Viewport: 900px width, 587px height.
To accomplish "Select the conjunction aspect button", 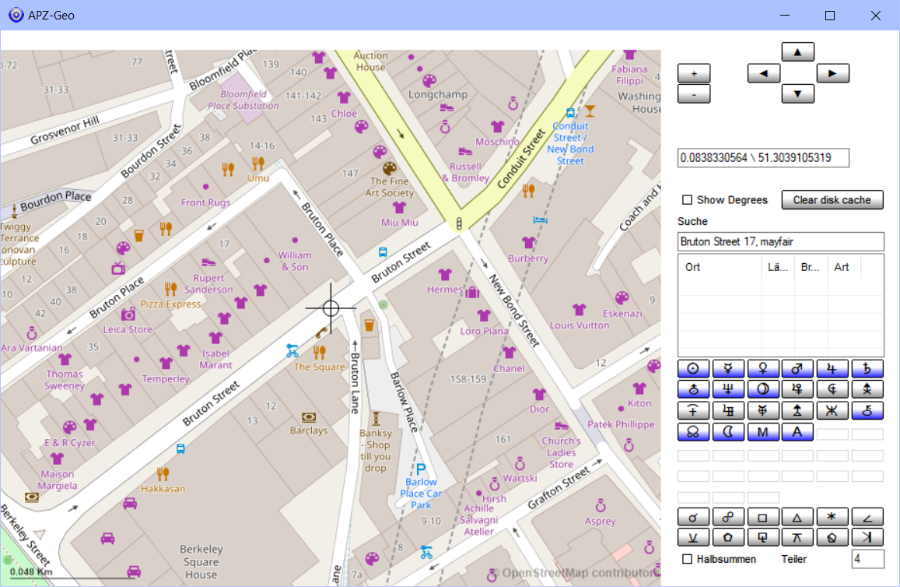I will click(x=693, y=517).
